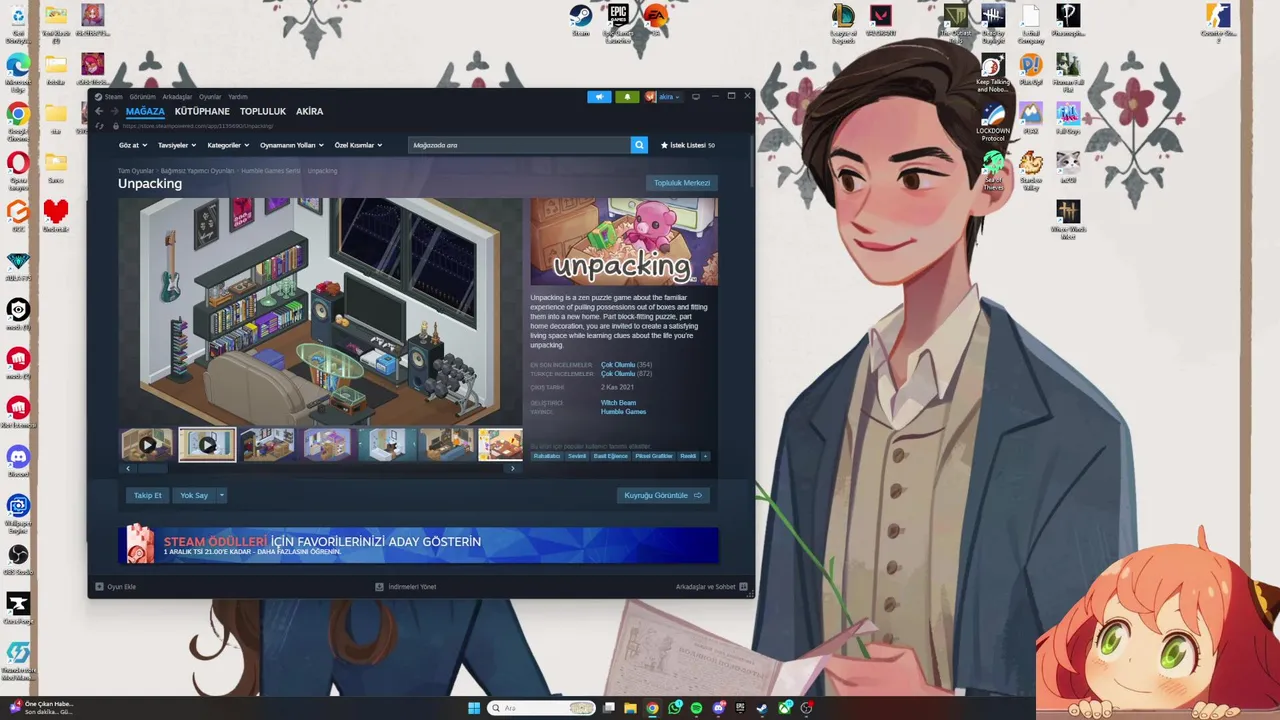Open File Explorer from the taskbar
Screen dimensions: 1280x720
pyautogui.click(x=630, y=708)
